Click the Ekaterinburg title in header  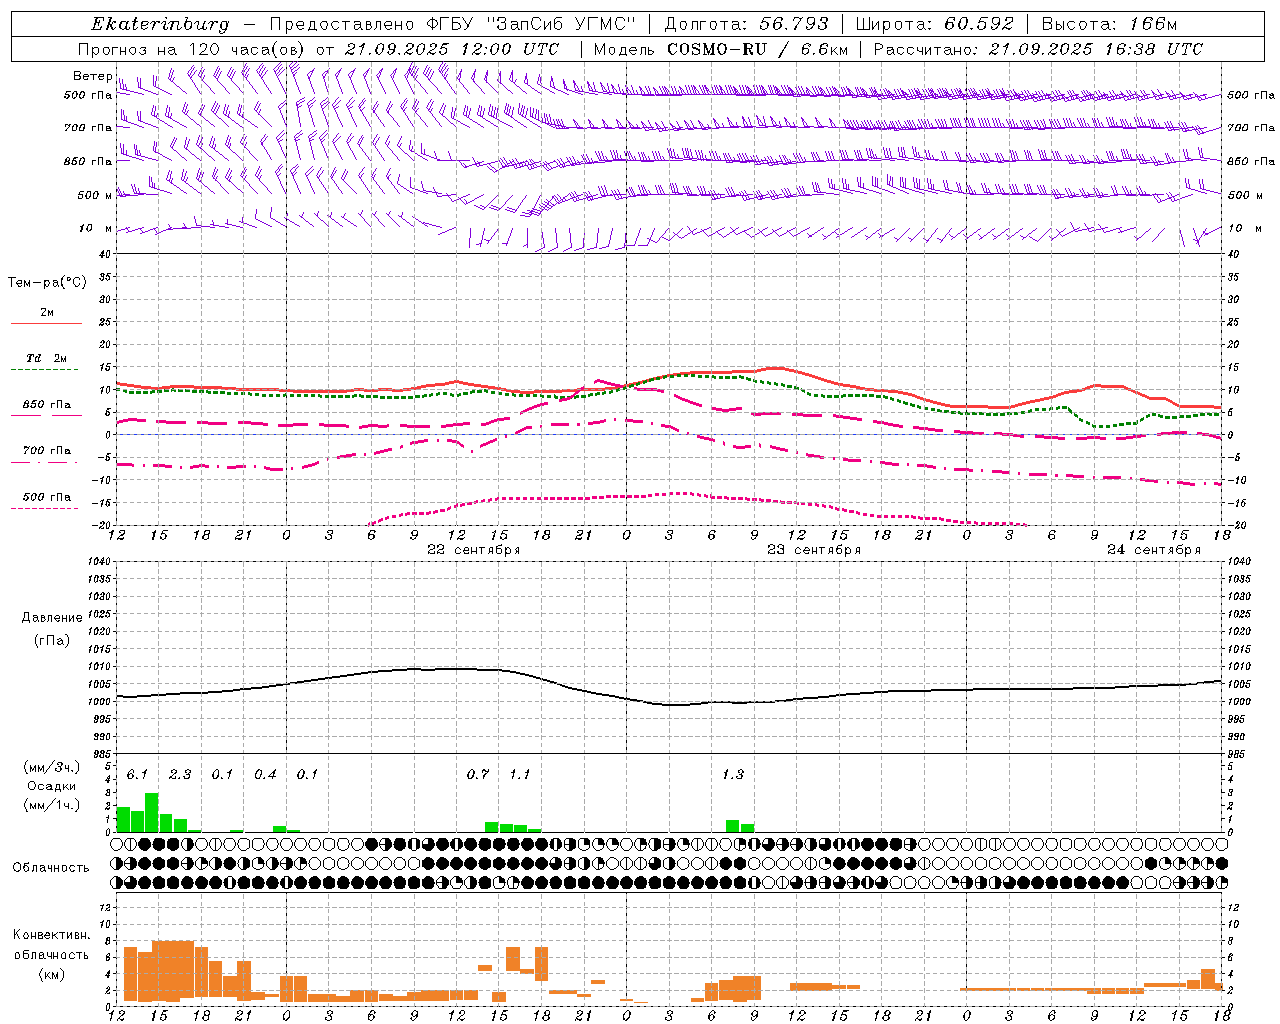tap(159, 24)
